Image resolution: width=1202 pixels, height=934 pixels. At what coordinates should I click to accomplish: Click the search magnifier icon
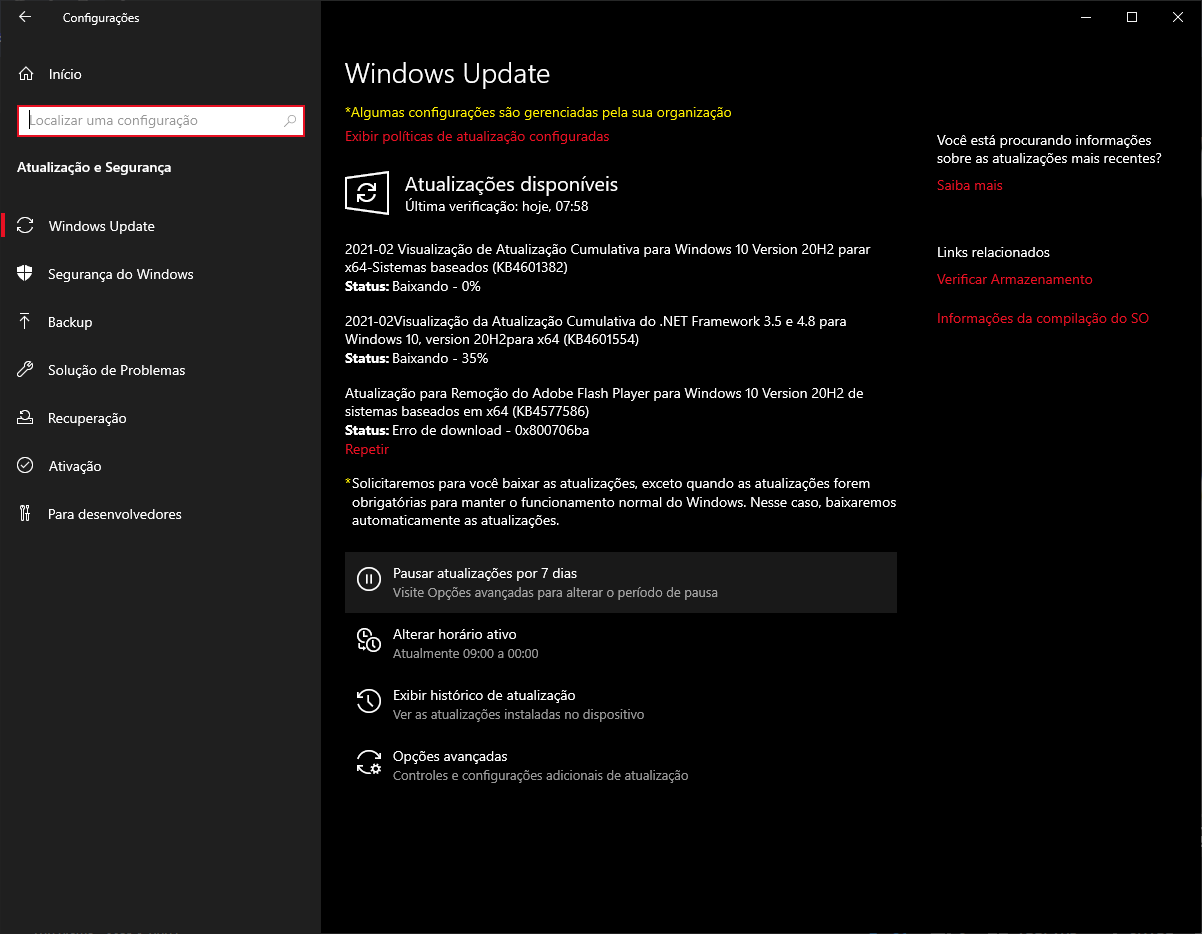(x=290, y=121)
